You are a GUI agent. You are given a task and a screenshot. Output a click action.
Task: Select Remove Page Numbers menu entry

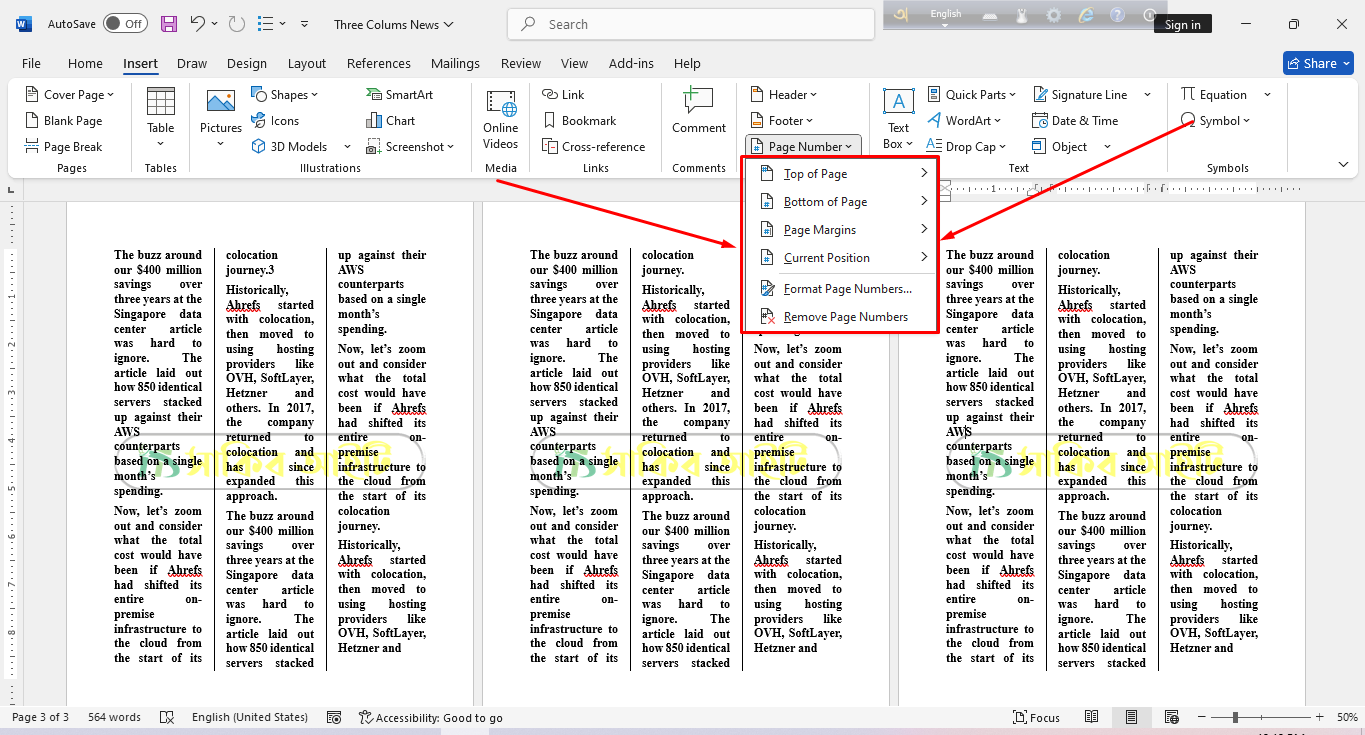pos(844,317)
